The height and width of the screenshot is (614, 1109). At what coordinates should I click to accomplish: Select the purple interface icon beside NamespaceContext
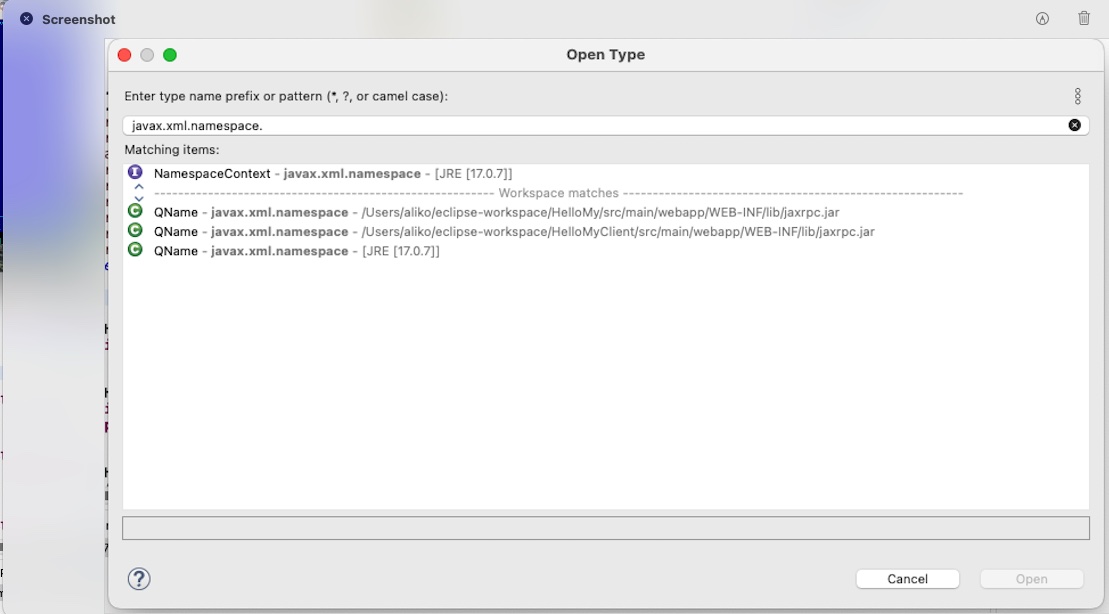[135, 170]
